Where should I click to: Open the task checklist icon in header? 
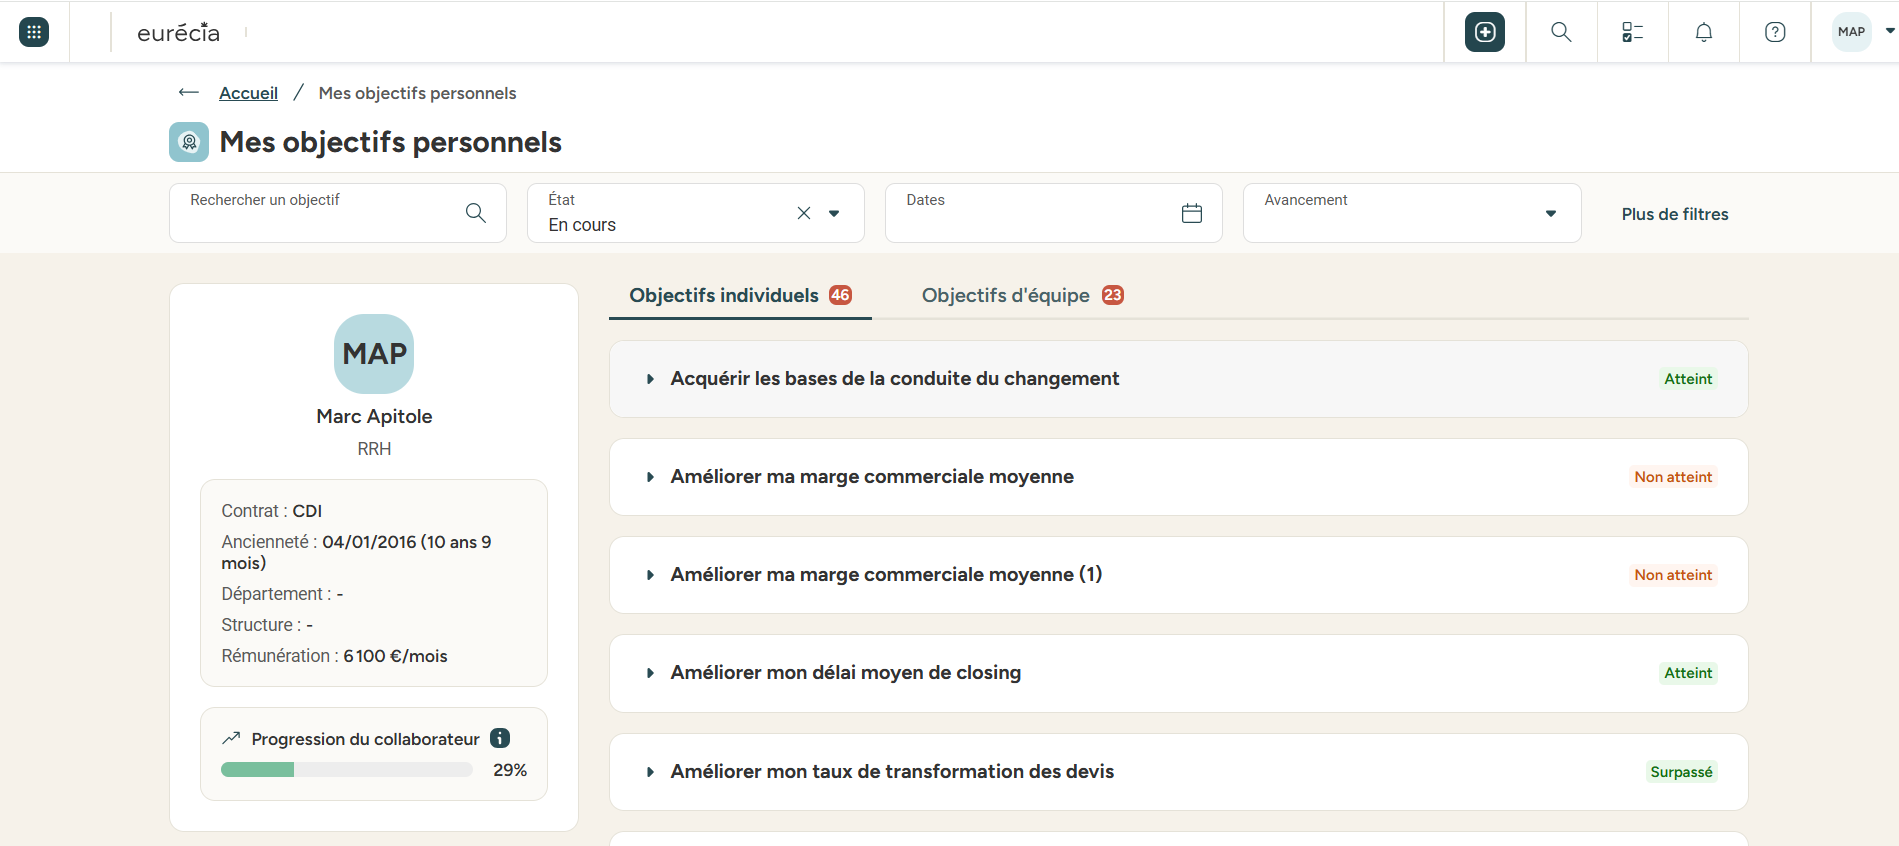[1633, 32]
